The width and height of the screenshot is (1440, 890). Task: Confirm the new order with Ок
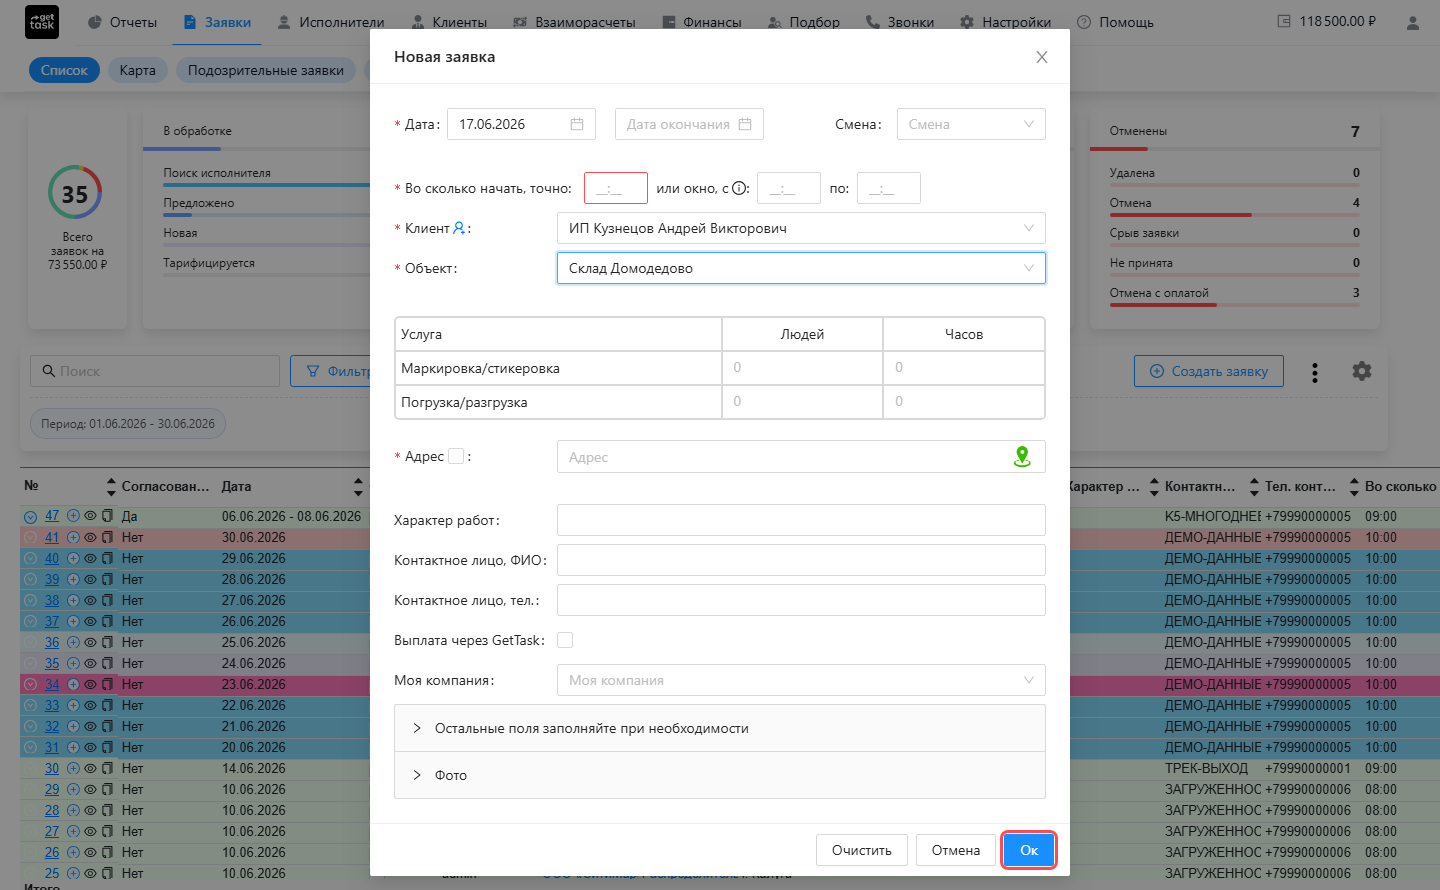point(1029,850)
